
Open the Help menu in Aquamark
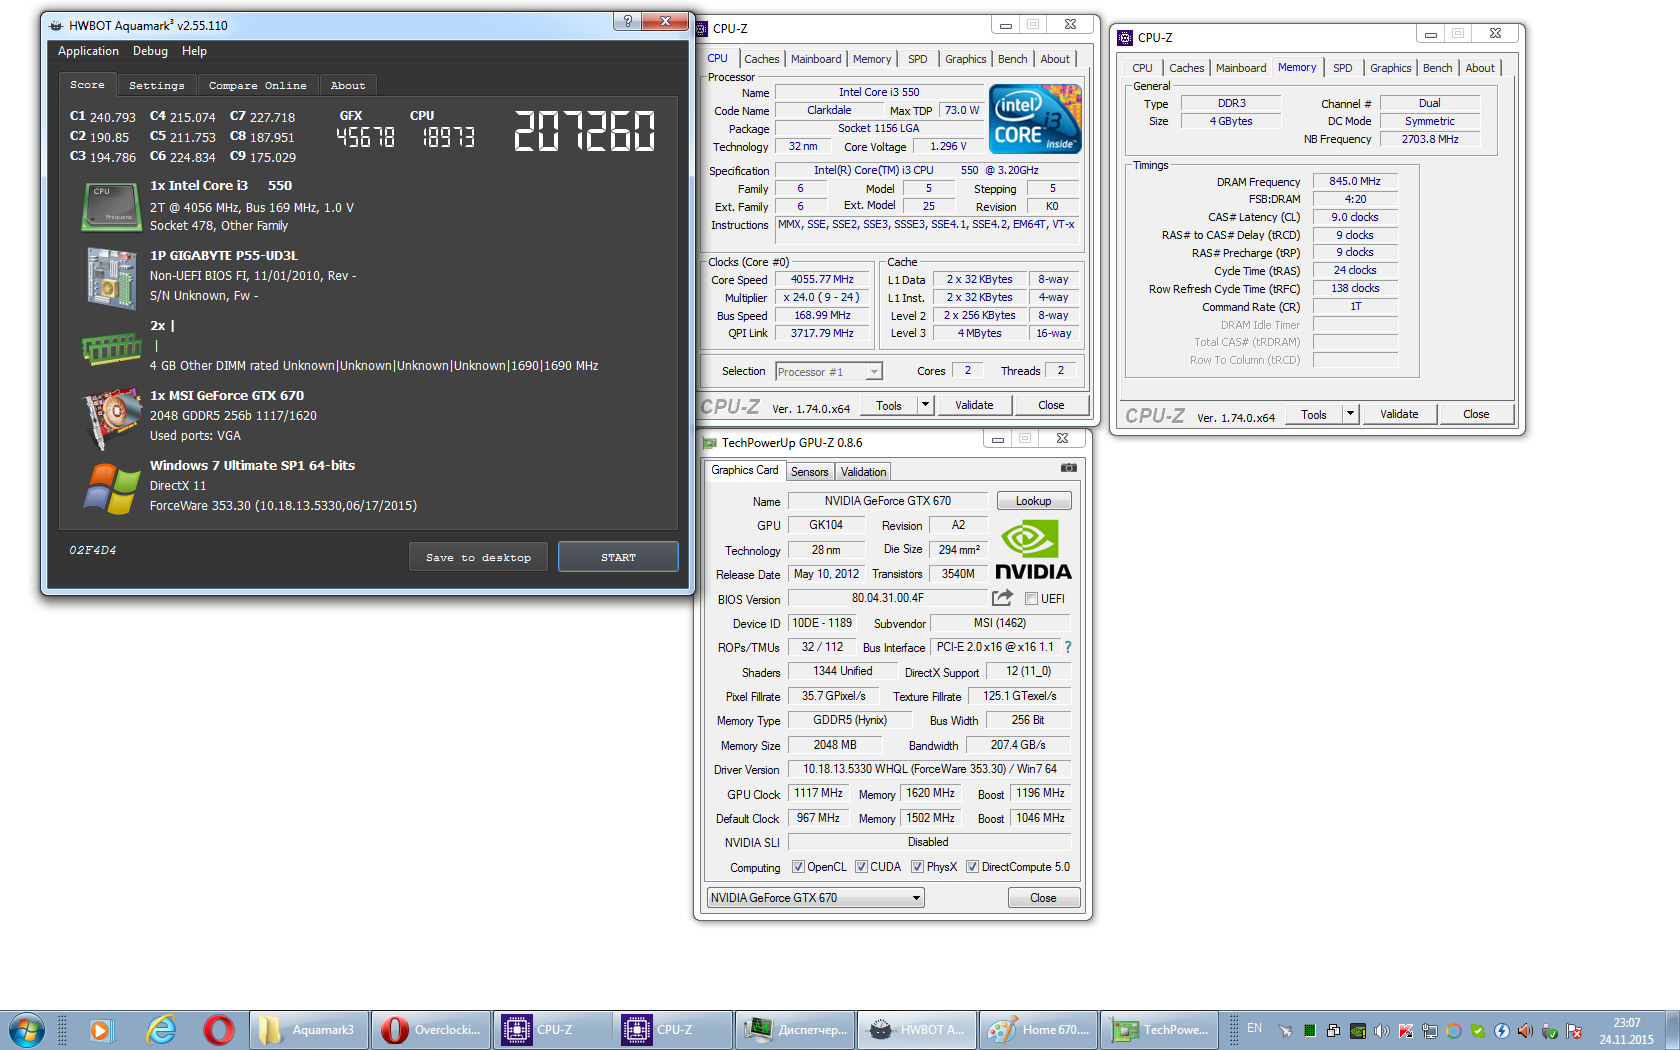click(194, 51)
